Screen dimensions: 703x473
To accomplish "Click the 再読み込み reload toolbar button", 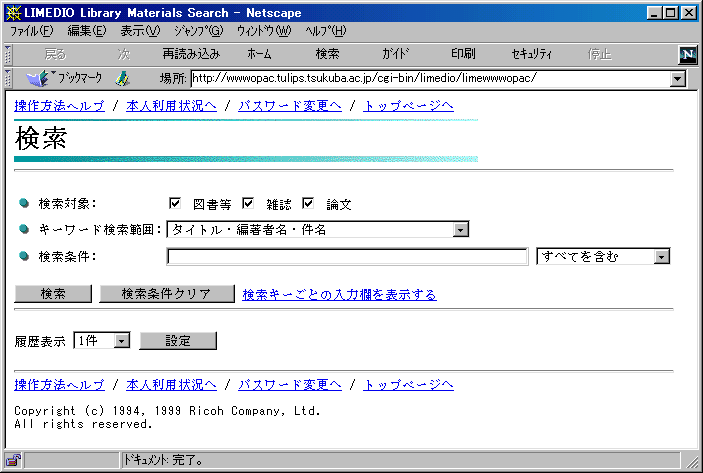I will coord(191,54).
